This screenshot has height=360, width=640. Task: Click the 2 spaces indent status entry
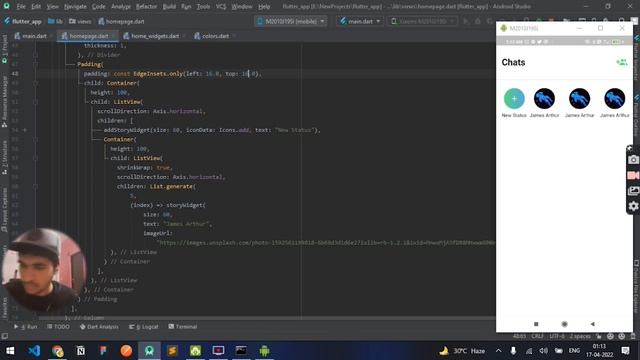coord(580,336)
